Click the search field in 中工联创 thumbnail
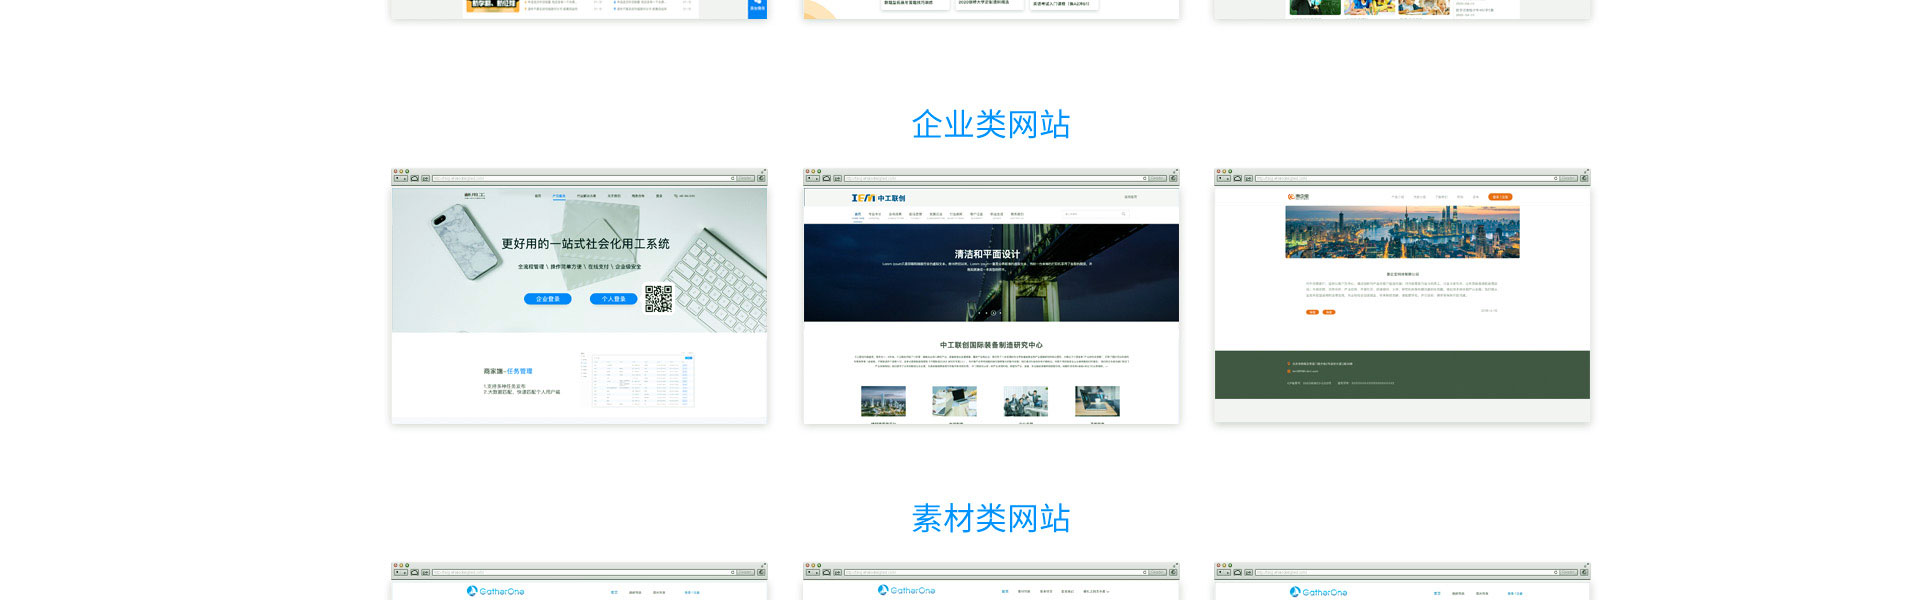Image resolution: width=1920 pixels, height=600 pixels. (x=1095, y=214)
